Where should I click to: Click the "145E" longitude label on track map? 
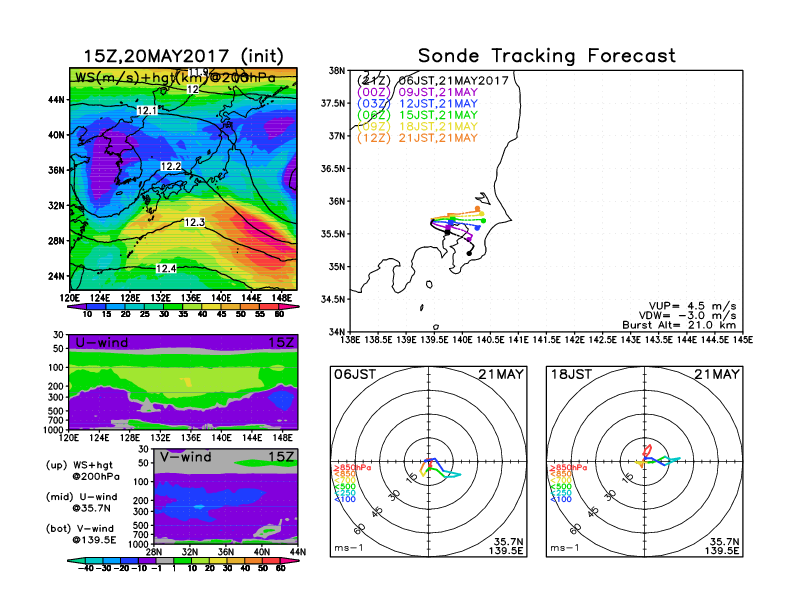point(743,340)
